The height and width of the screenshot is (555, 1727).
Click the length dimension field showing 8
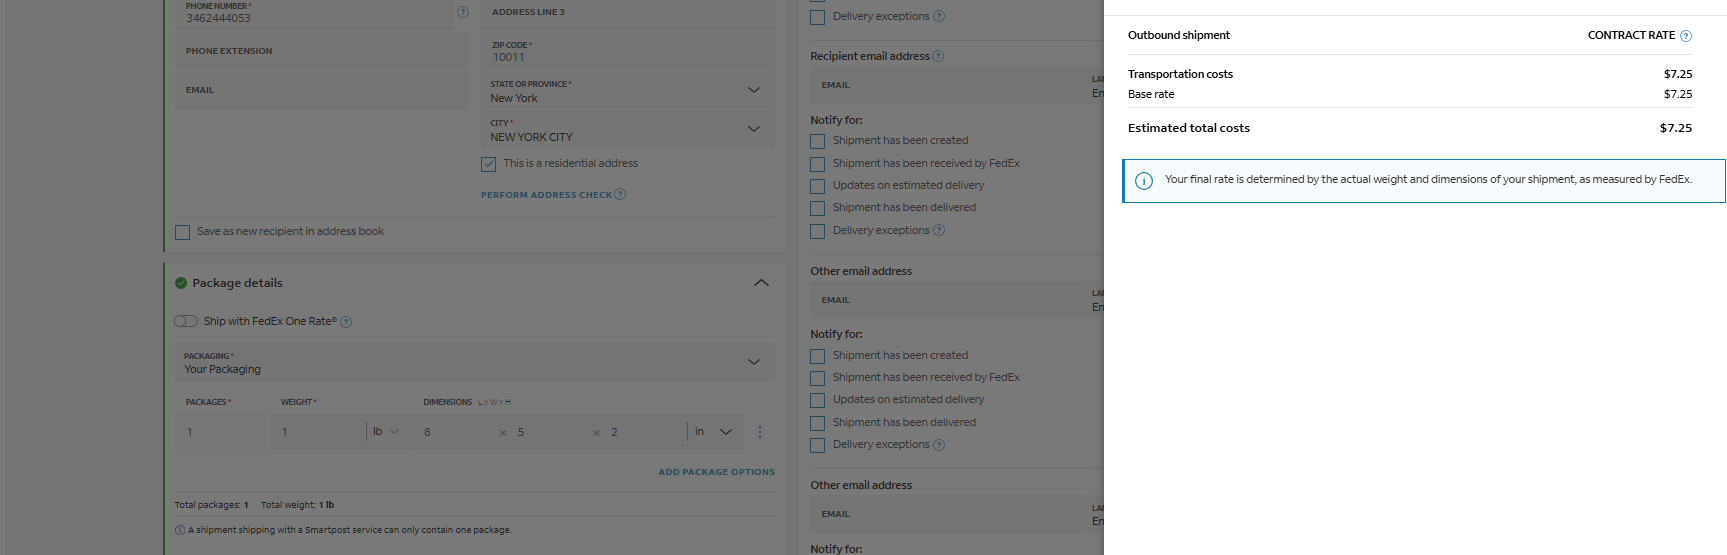(456, 432)
